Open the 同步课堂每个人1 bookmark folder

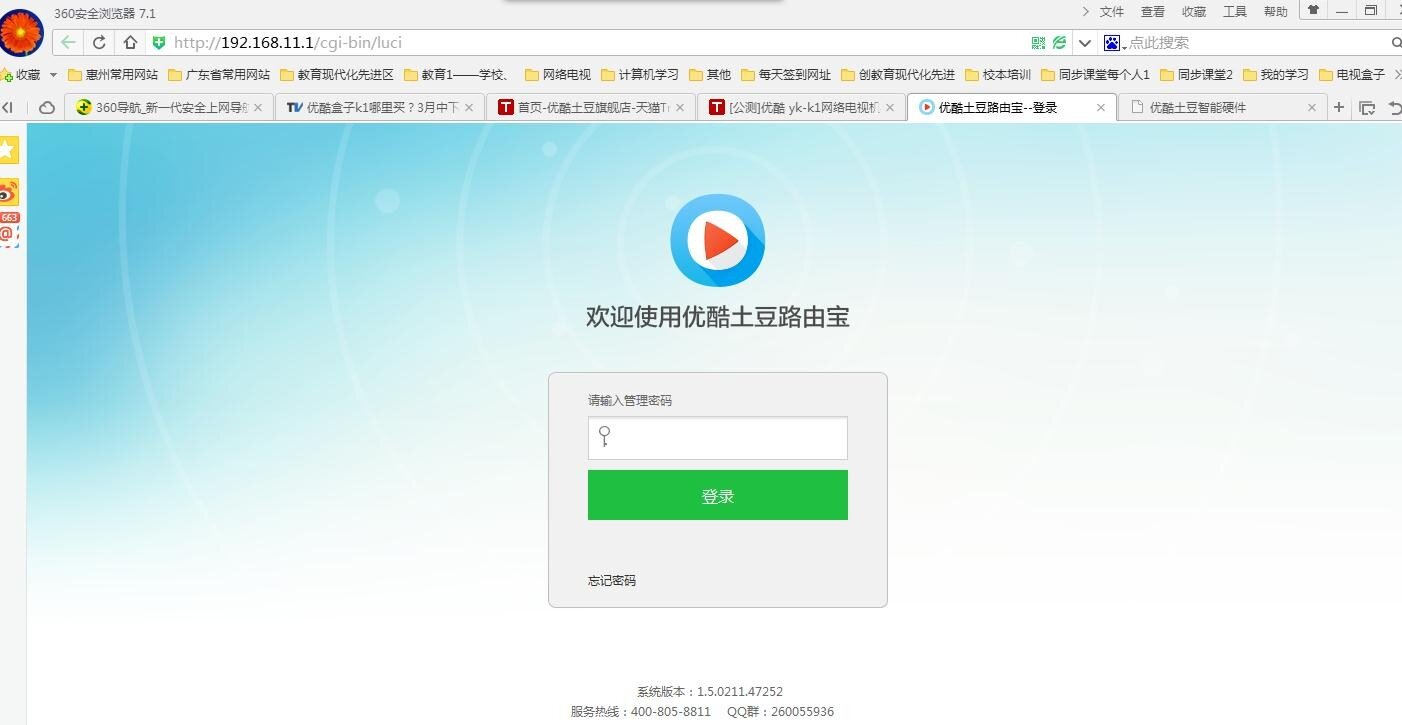(x=1096, y=74)
